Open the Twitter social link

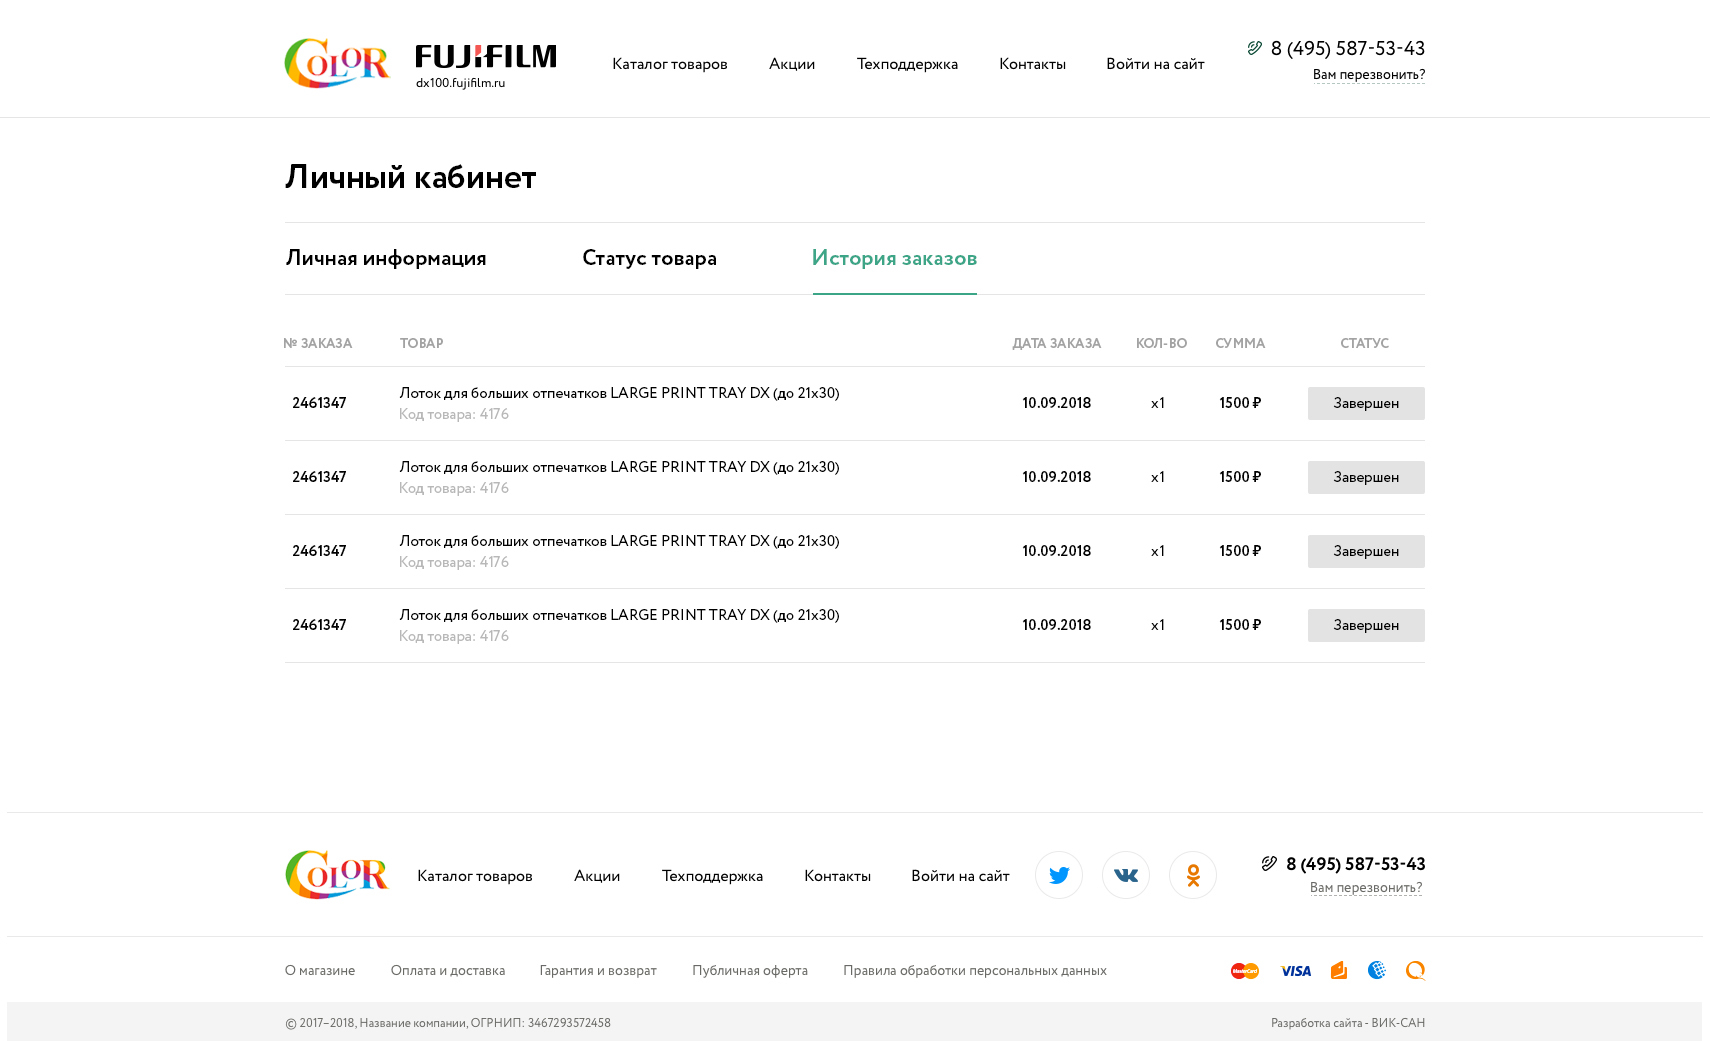tap(1058, 875)
